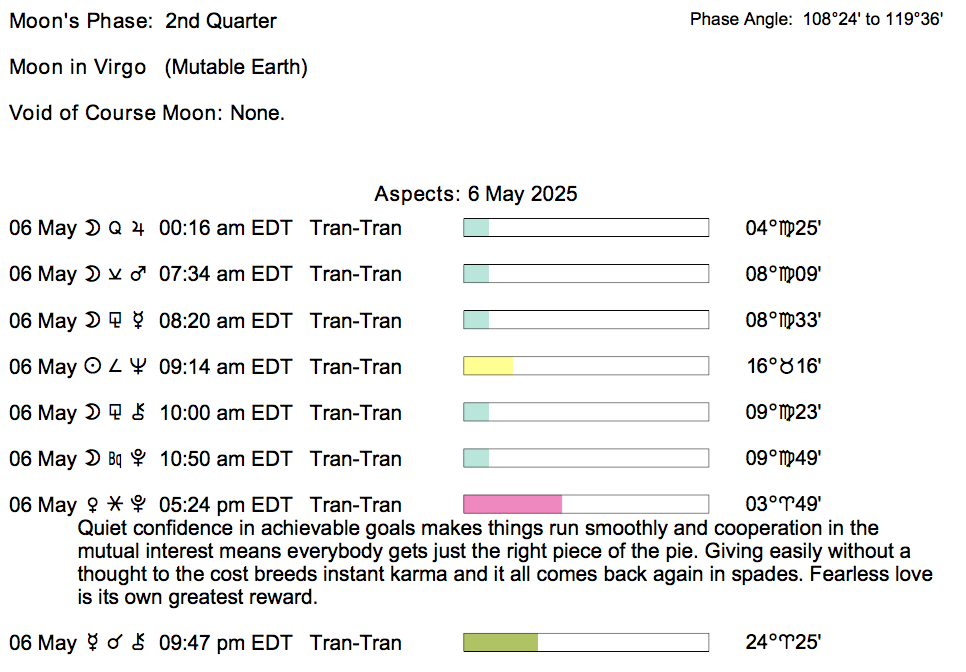Click the pink strength bar at 05:24 pm
Screen dimensions: 966x672
tap(512, 505)
